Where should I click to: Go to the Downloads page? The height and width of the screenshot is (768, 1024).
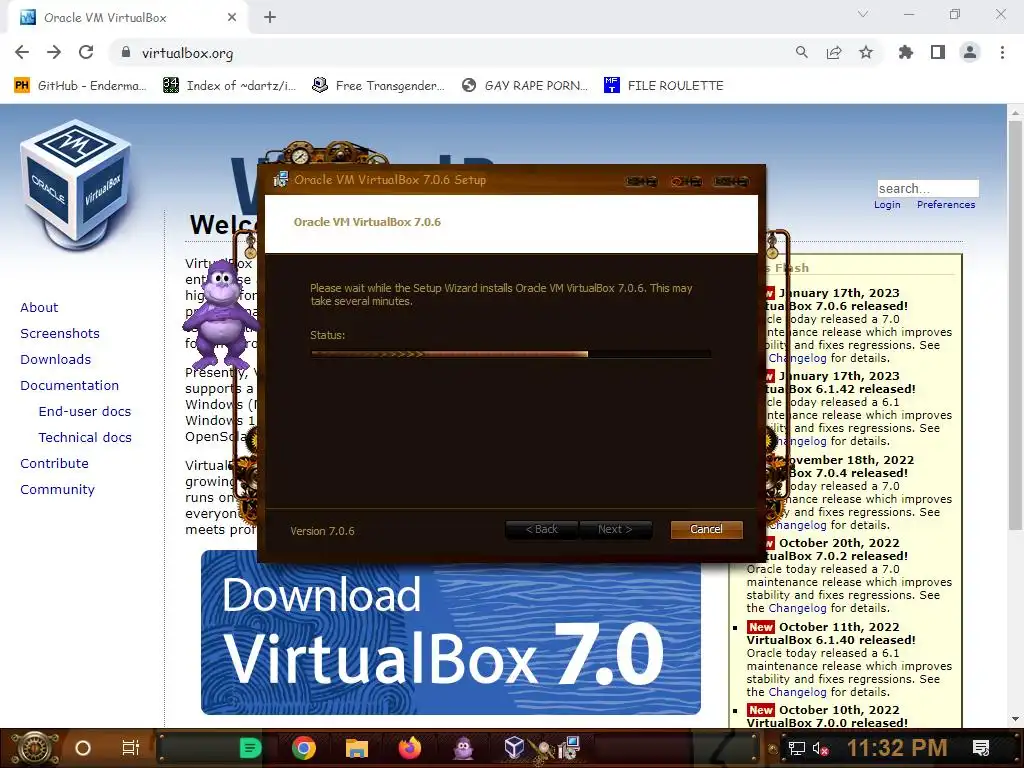(56, 360)
